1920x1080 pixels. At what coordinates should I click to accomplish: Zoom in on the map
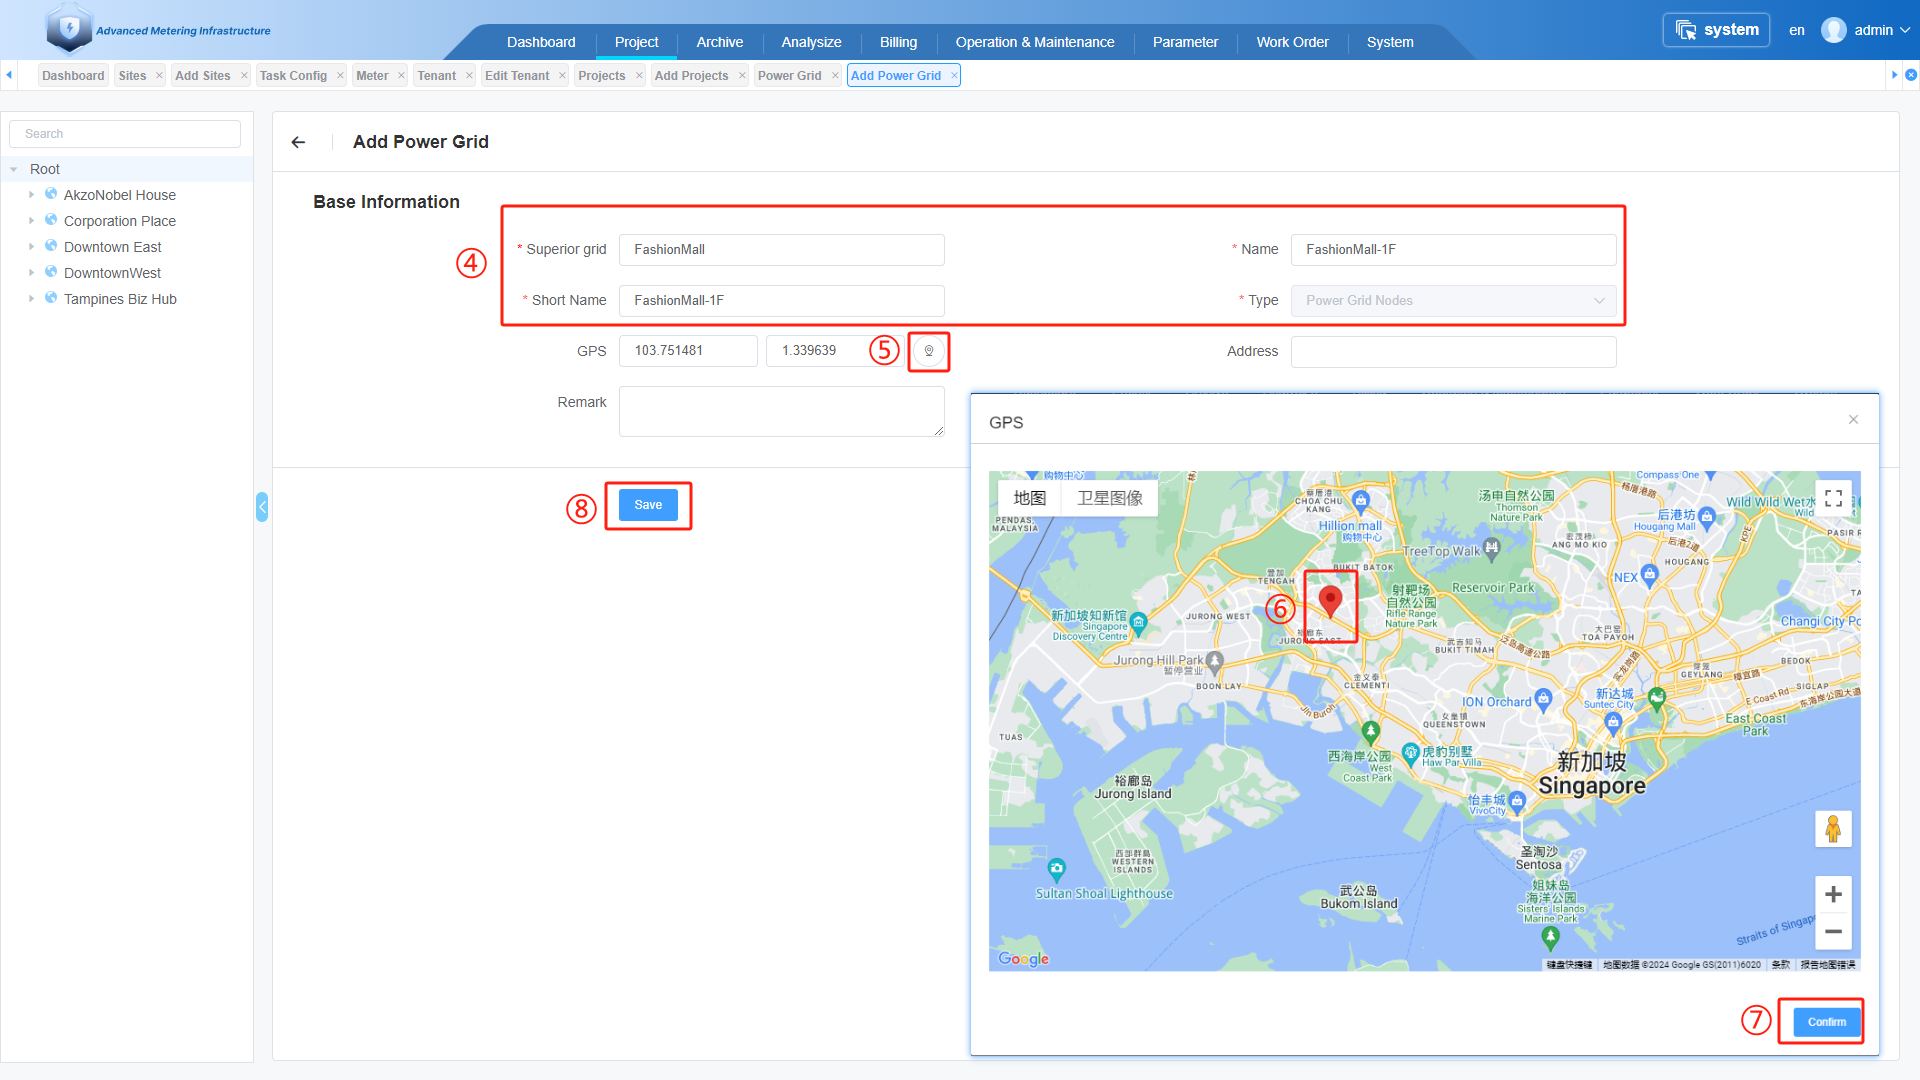pyautogui.click(x=1833, y=895)
